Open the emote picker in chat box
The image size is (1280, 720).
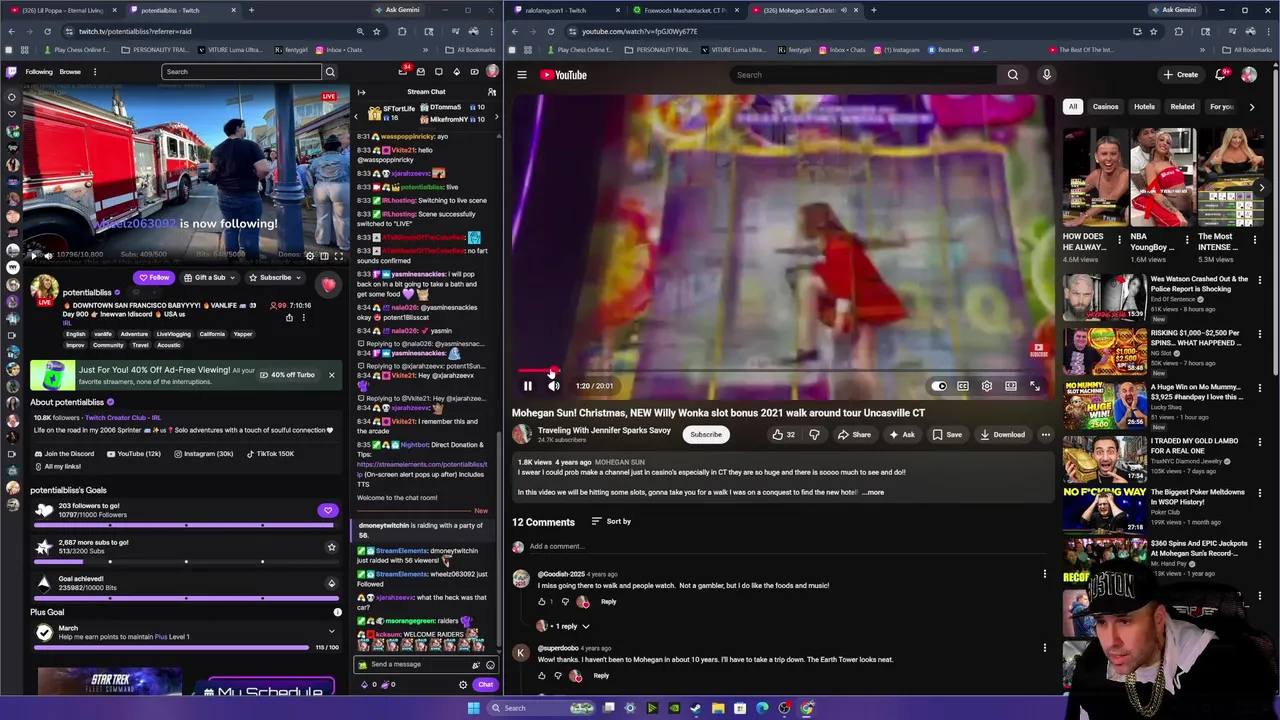pyautogui.click(x=490, y=665)
